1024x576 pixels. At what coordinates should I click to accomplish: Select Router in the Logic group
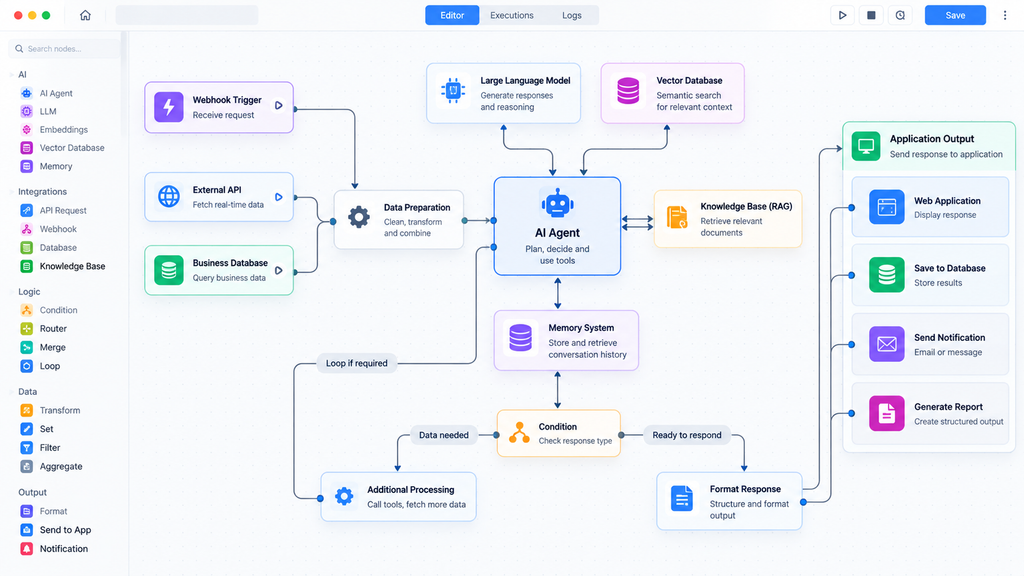[53, 328]
